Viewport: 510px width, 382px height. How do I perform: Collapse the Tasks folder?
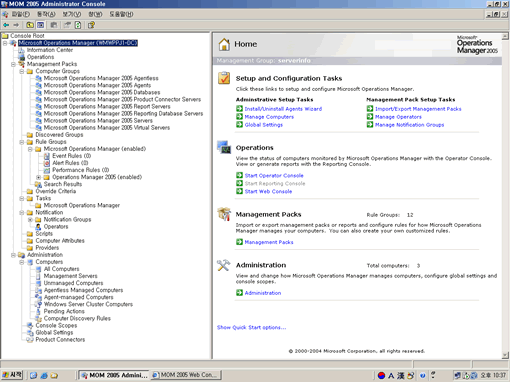pyautogui.click(x=22, y=198)
